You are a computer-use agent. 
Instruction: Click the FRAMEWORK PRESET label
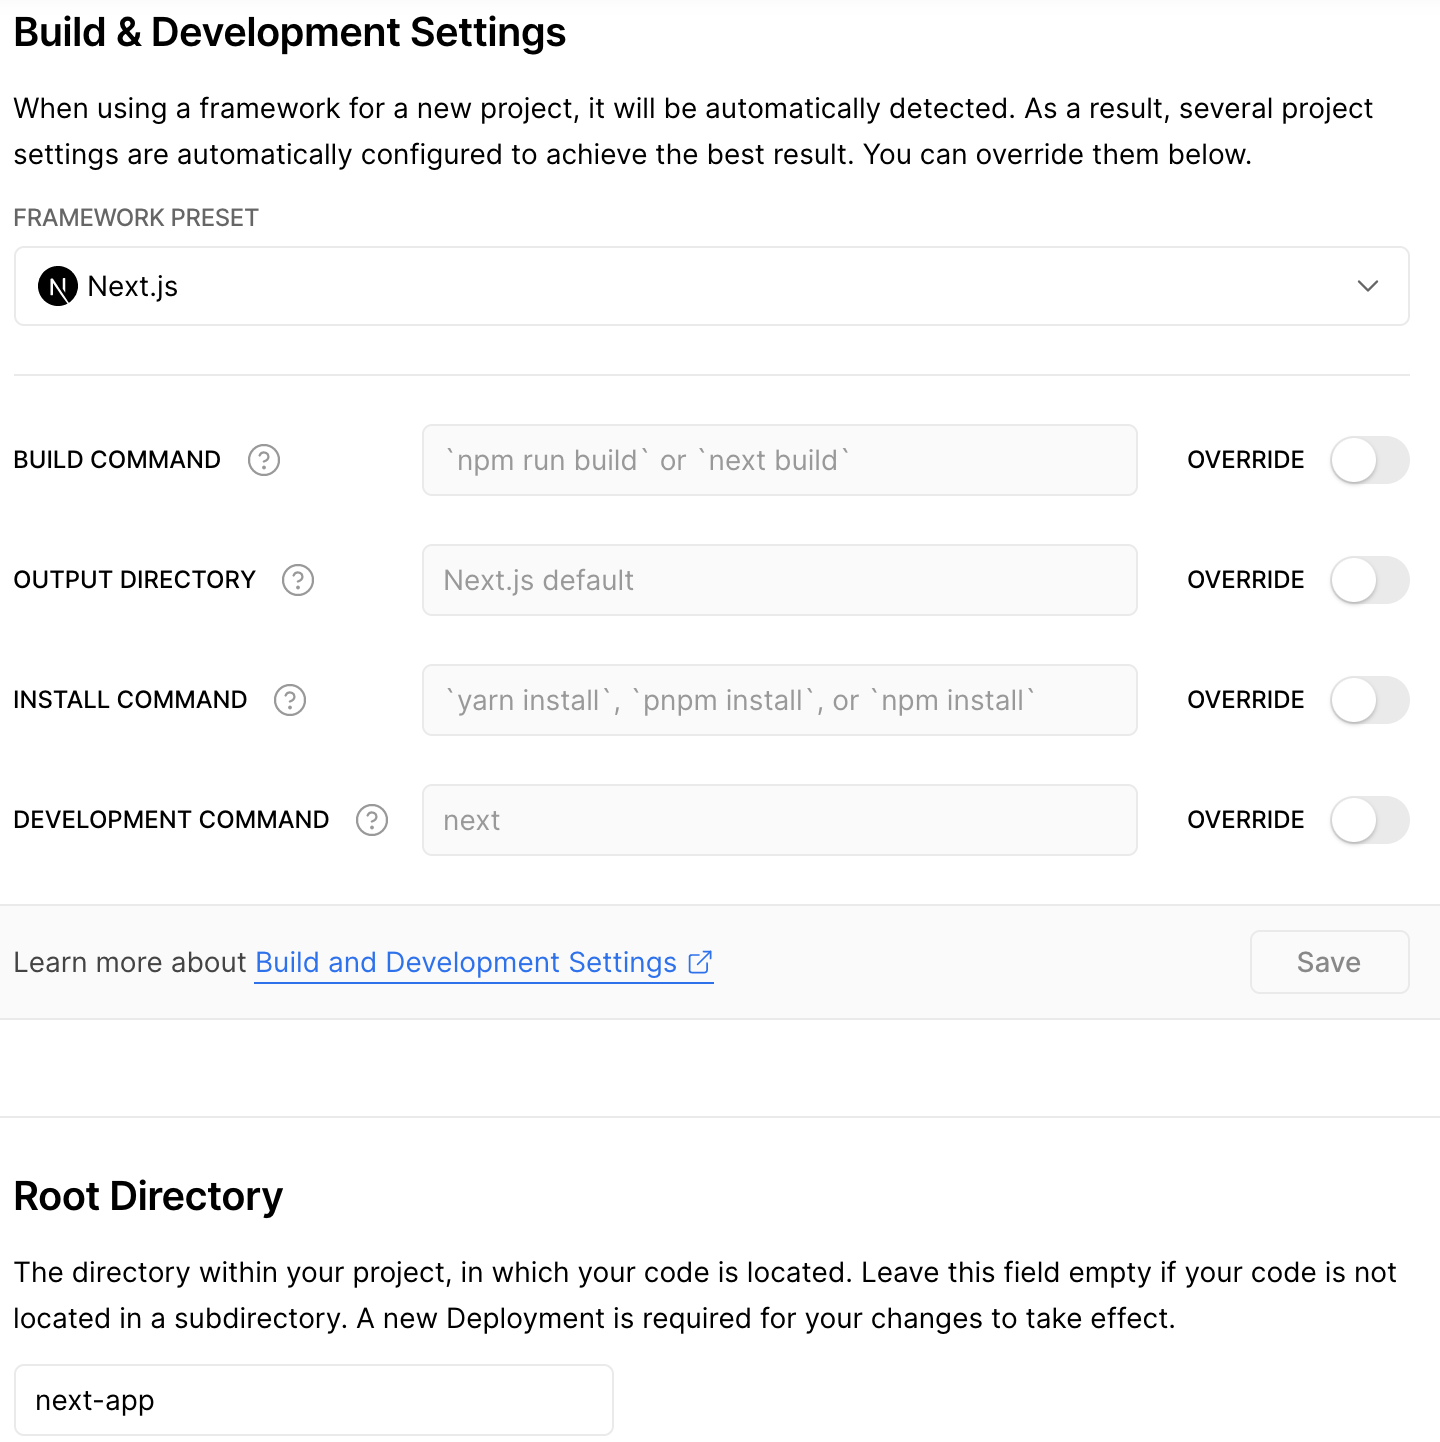[136, 218]
